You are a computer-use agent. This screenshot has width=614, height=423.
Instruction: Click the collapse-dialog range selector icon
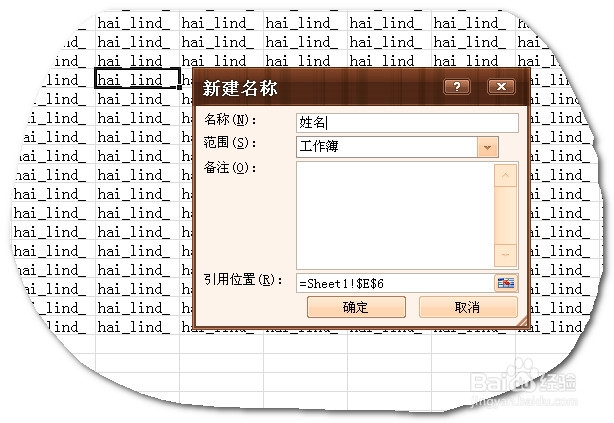[506, 283]
